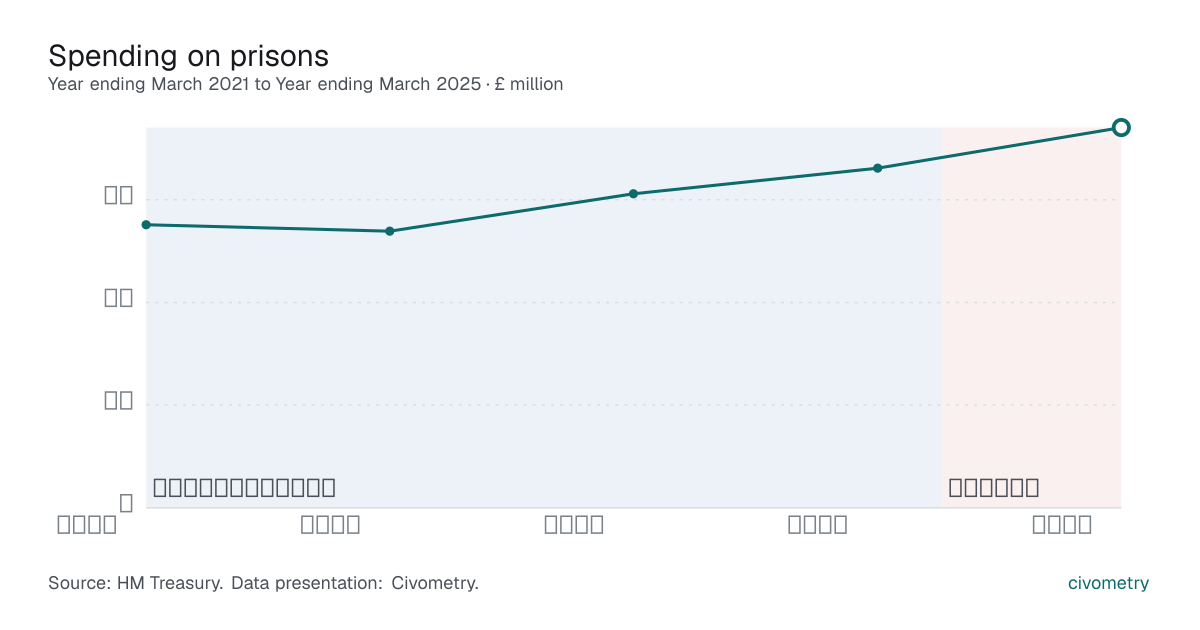Screen dimensions: 1200x630
Task: Click the 'Spending on prisons' chart title
Action: [x=188, y=55]
